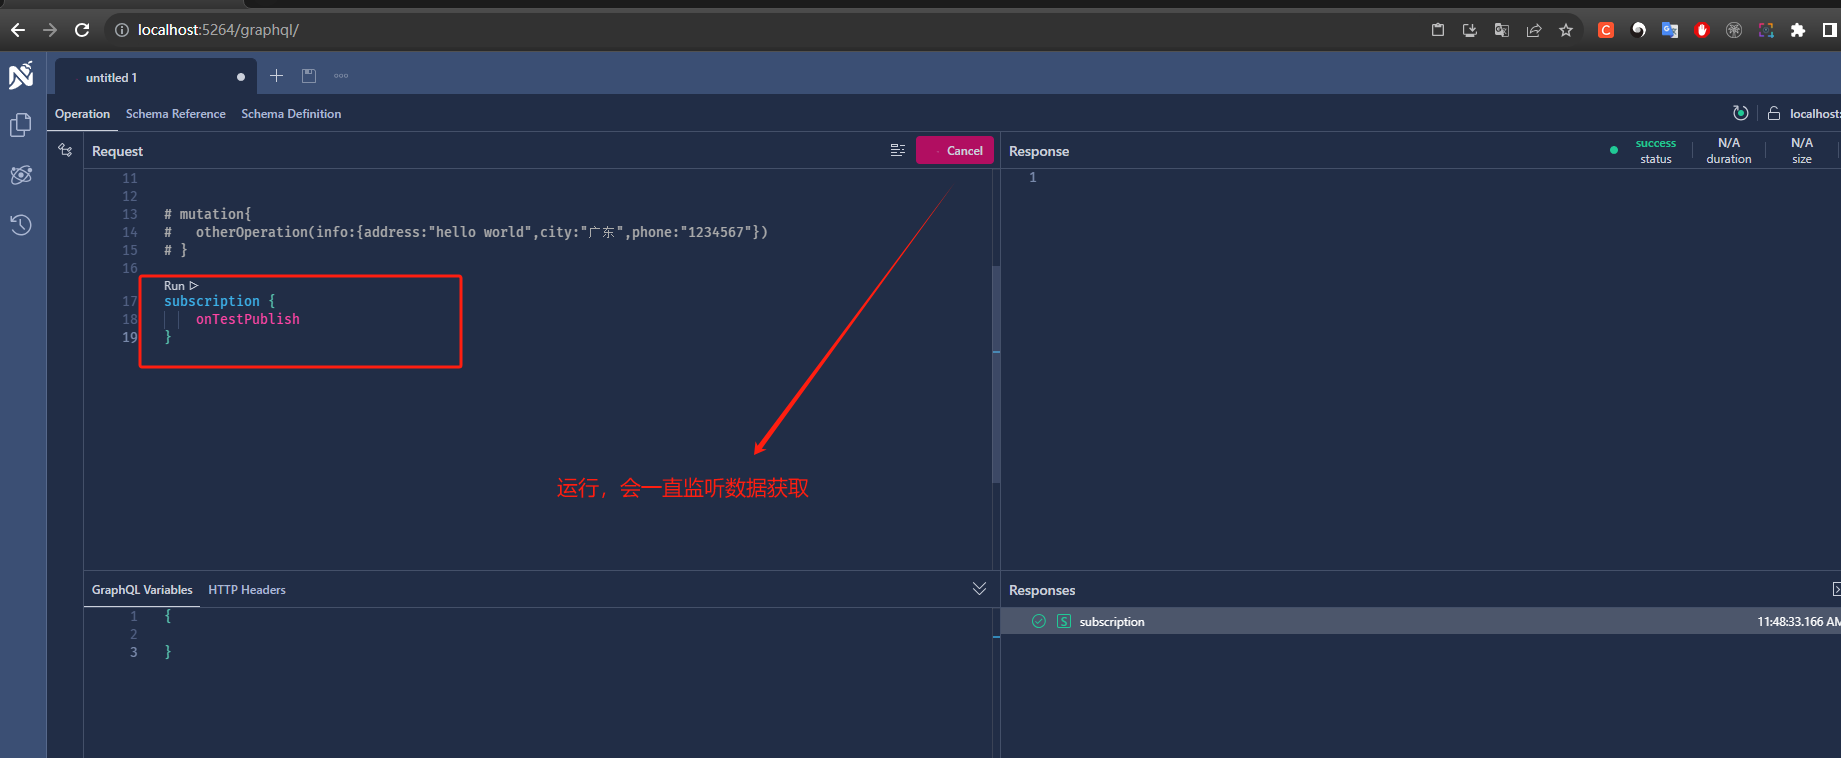Collapse the variables panel with chevron
Viewport: 1841px width, 758px height.
[x=979, y=588]
